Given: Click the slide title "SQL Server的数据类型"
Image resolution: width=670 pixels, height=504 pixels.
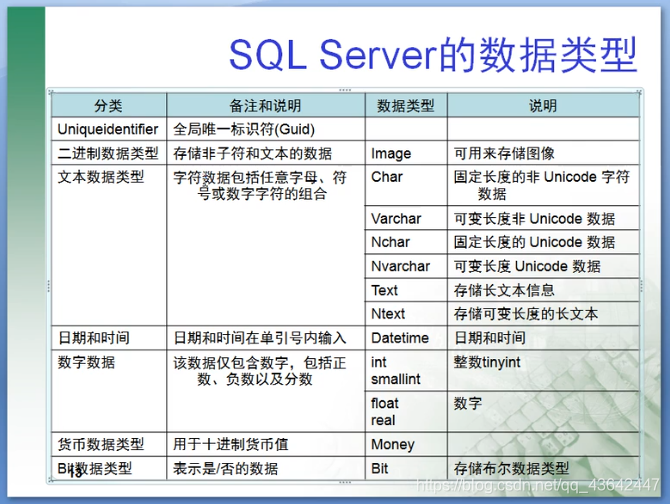Looking at the screenshot, I should tap(433, 55).
